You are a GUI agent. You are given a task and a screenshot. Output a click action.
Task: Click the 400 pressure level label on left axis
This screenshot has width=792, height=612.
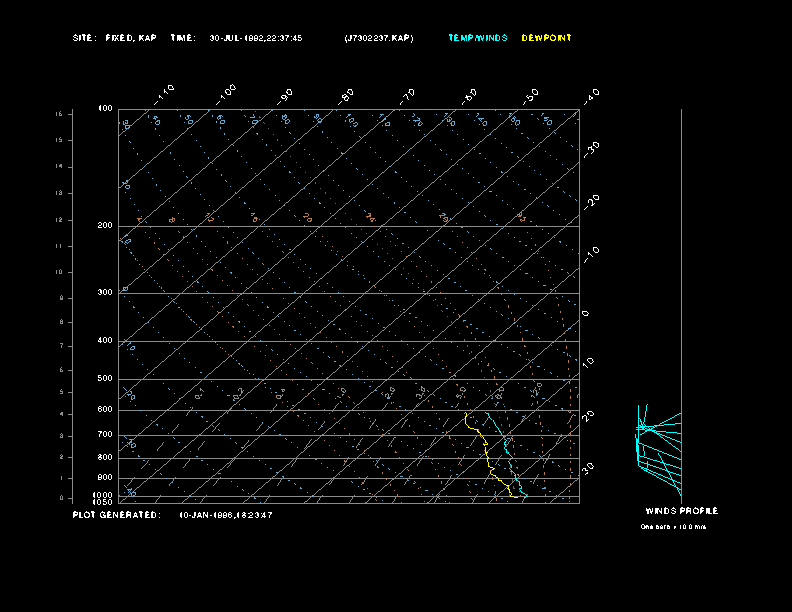coord(104,341)
